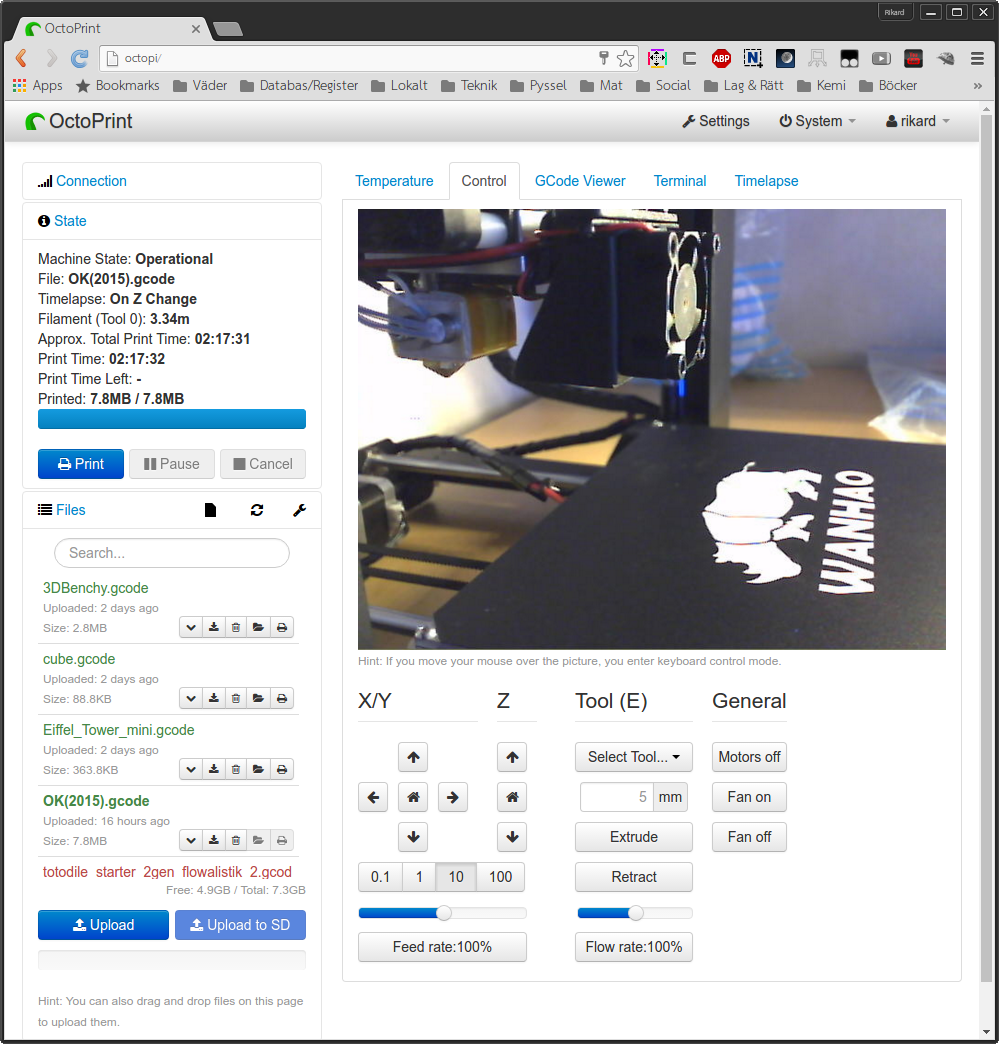Expand cube.gcode details chevron

tap(191, 698)
